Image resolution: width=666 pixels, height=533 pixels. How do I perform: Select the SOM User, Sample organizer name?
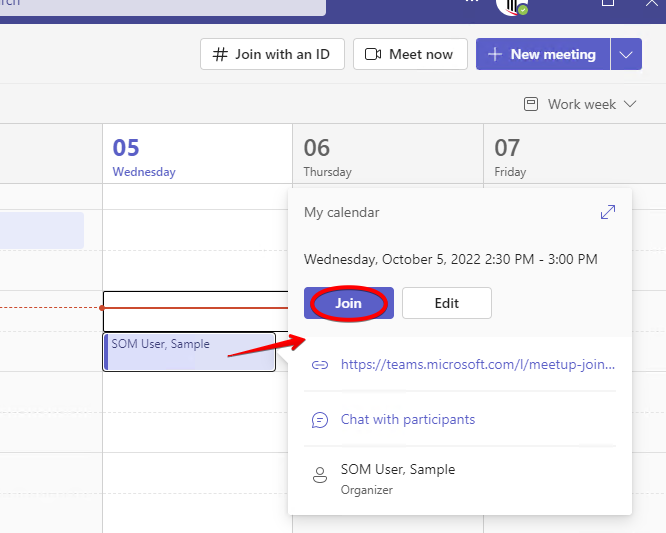click(x=397, y=469)
